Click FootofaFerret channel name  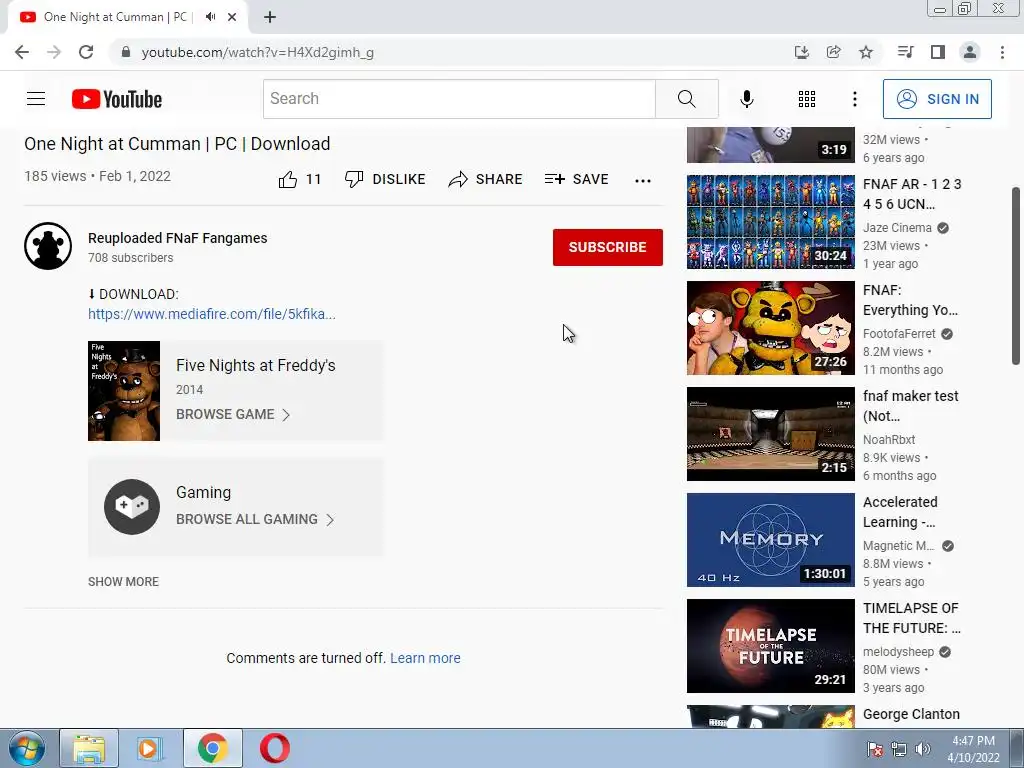pos(899,334)
